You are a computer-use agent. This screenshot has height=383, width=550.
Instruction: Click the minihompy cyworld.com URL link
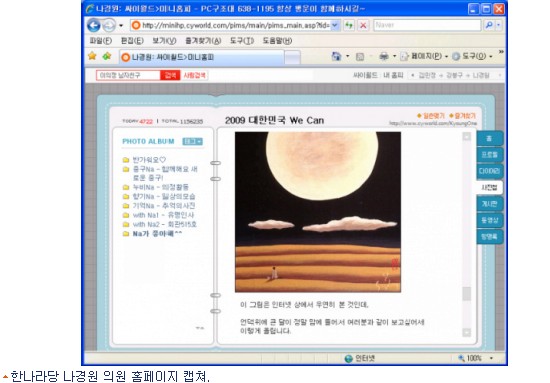pyautogui.click(x=433, y=123)
